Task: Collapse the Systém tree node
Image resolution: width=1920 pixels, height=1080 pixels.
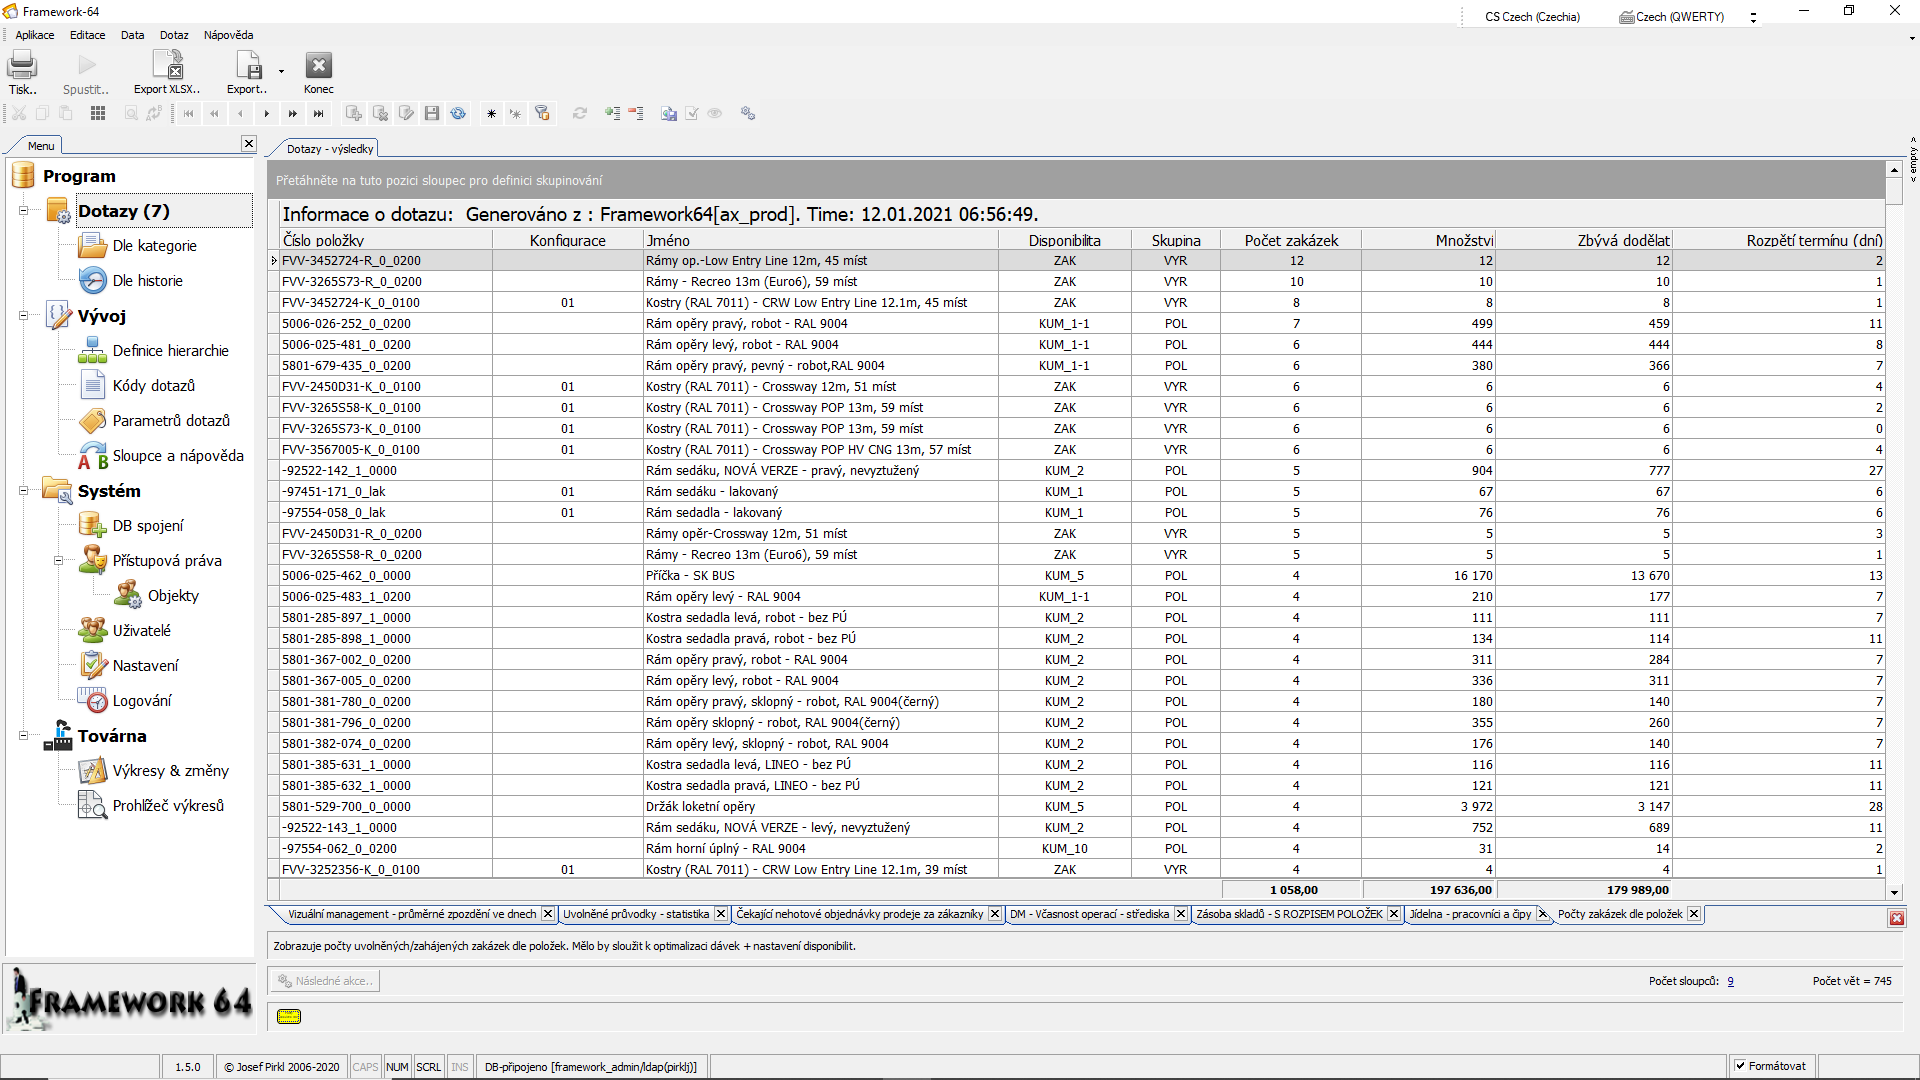Action: point(23,491)
